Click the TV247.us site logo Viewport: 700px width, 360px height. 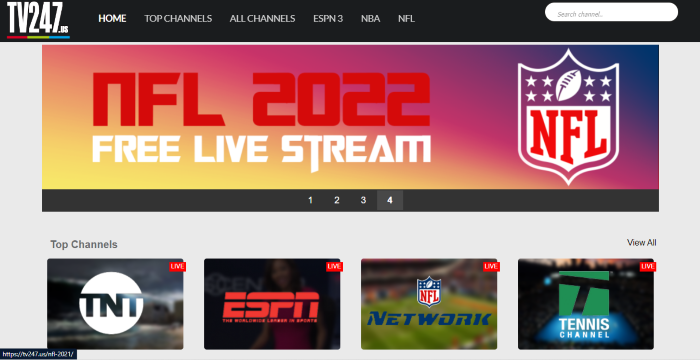point(38,20)
